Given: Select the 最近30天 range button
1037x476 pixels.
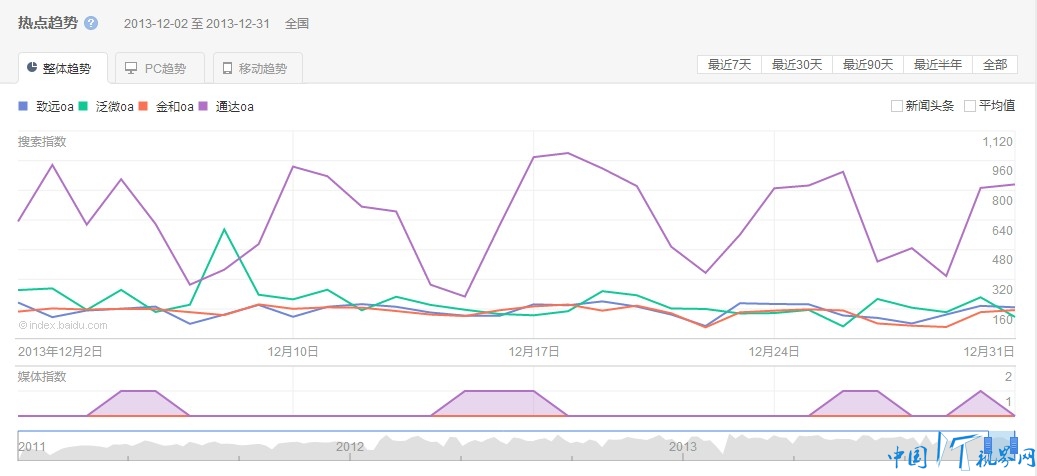Looking at the screenshot, I should 797,65.
